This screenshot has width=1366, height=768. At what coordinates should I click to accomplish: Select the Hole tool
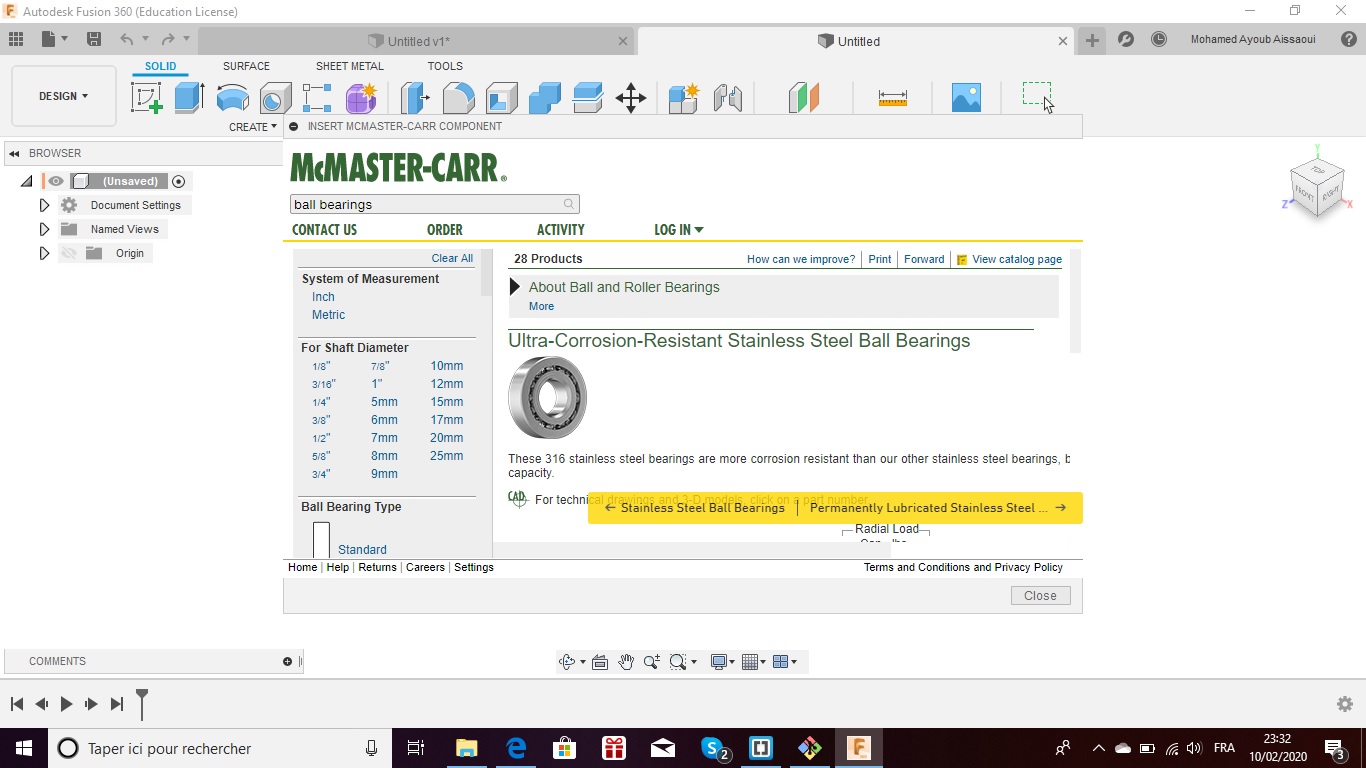275,98
